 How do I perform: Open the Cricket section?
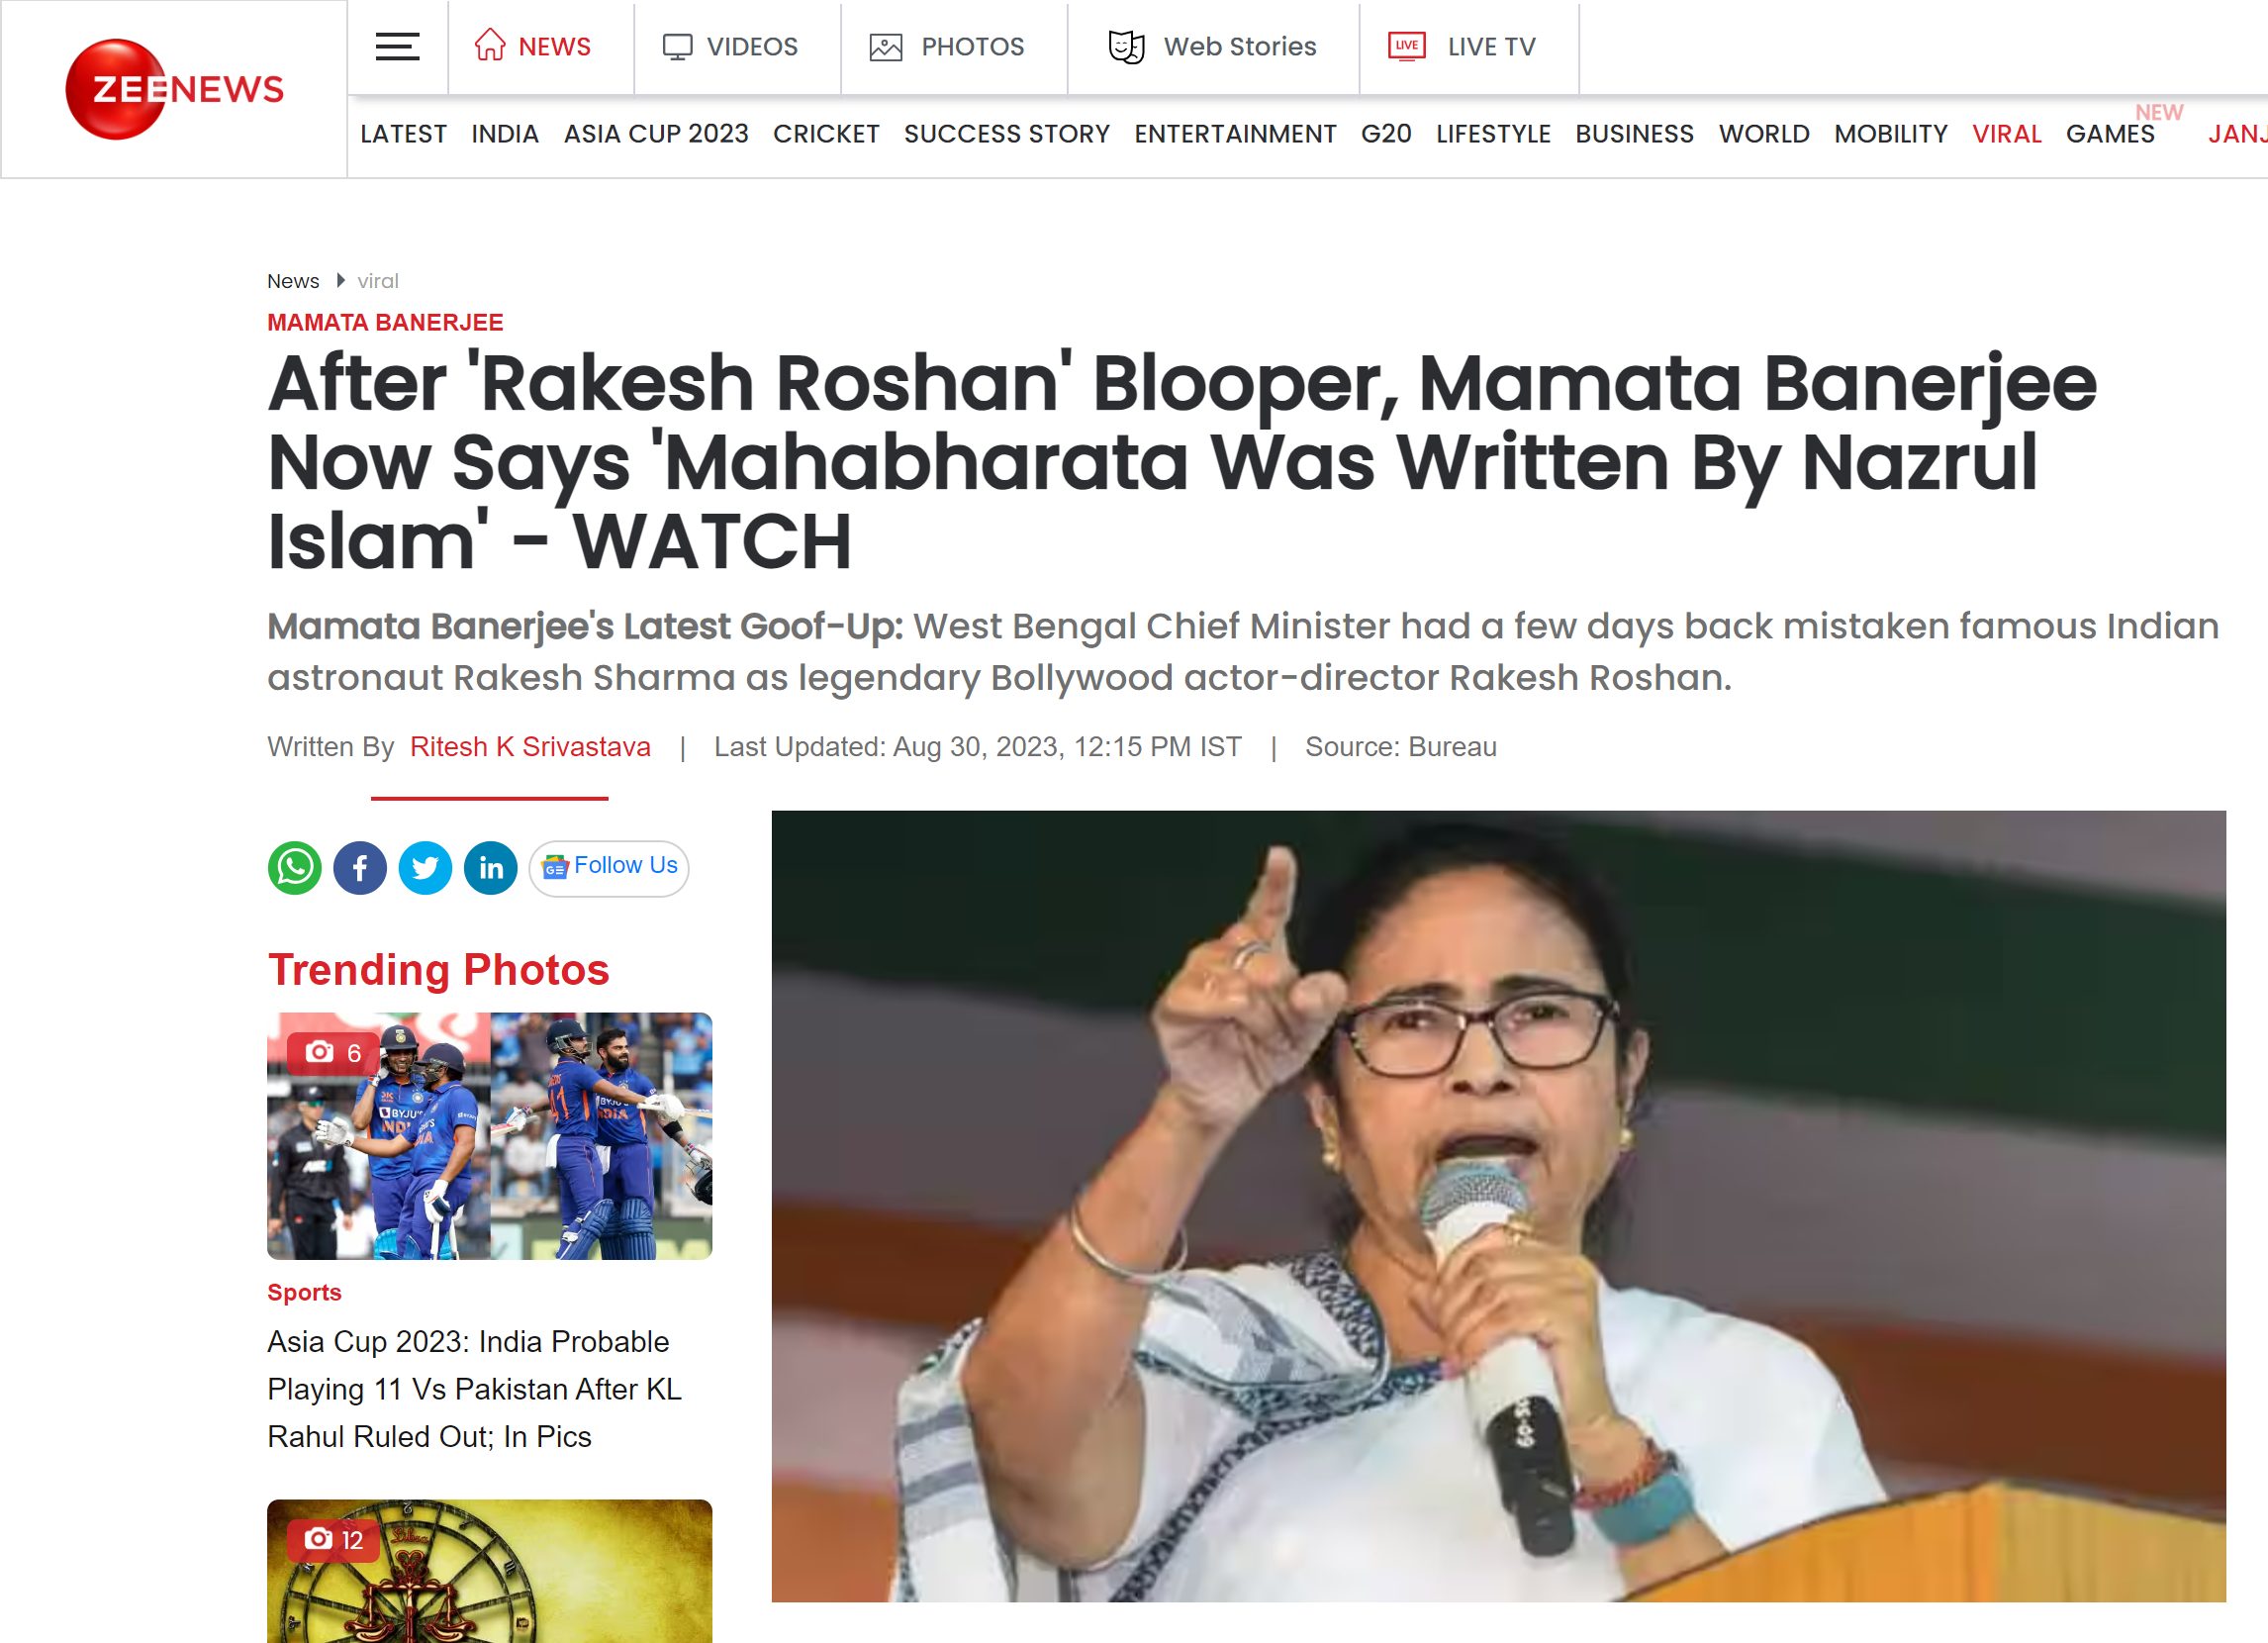pos(826,134)
